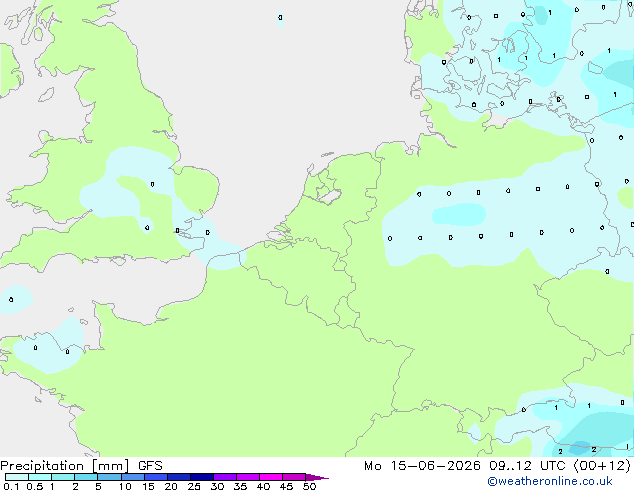Click the 15 mm legend color swatch
This screenshot has width=634, height=490.
click(155, 477)
